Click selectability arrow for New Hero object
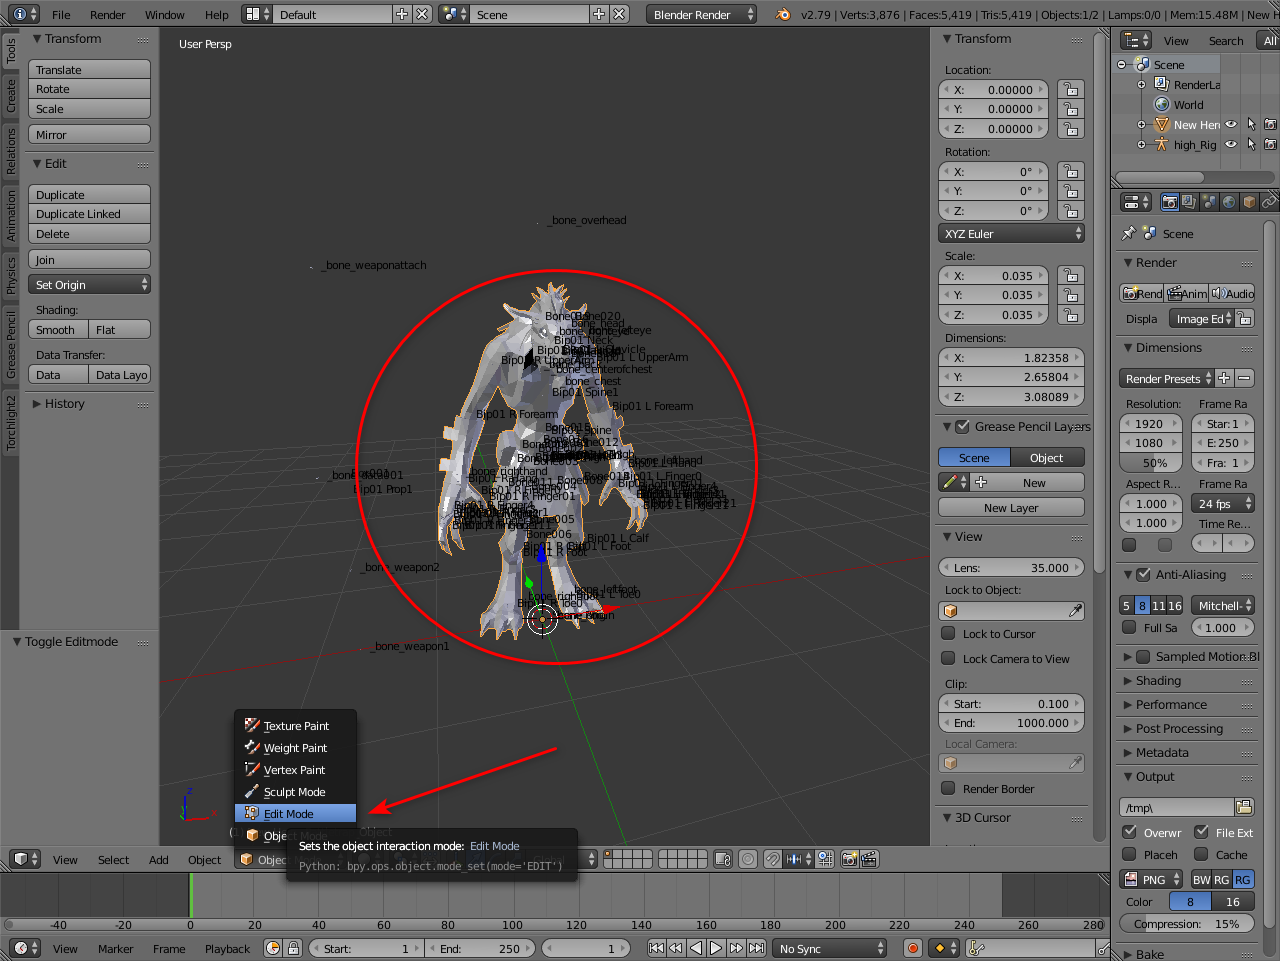Image resolution: width=1280 pixels, height=961 pixels. (1251, 125)
